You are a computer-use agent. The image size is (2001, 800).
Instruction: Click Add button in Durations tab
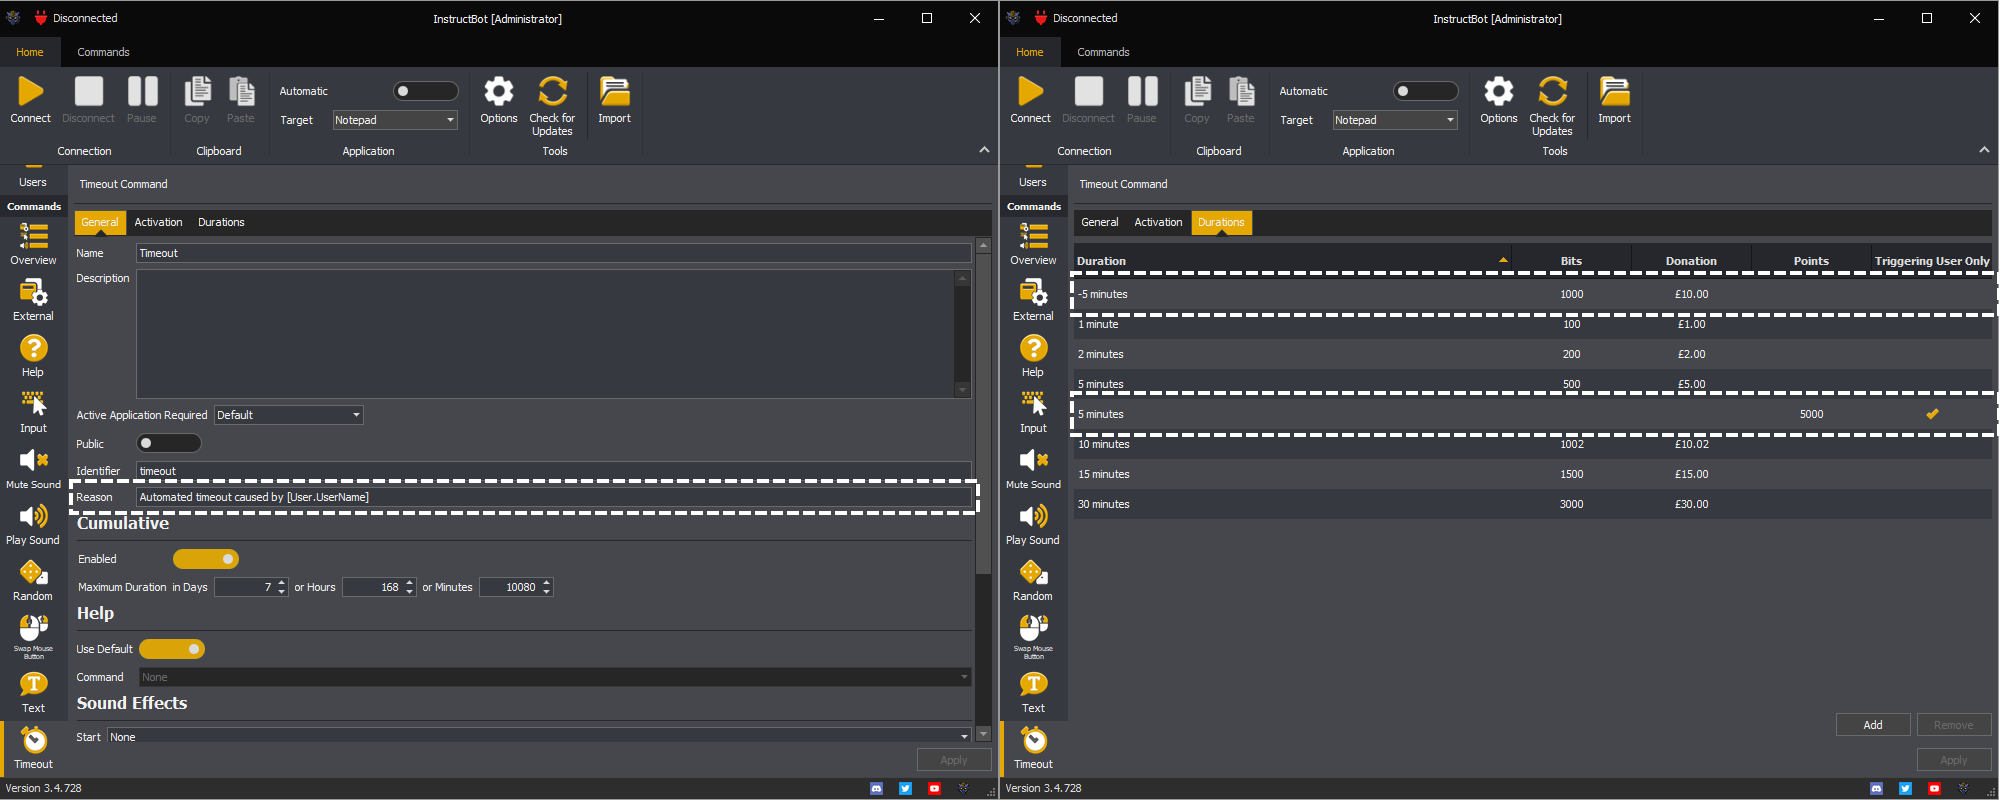(x=1873, y=725)
